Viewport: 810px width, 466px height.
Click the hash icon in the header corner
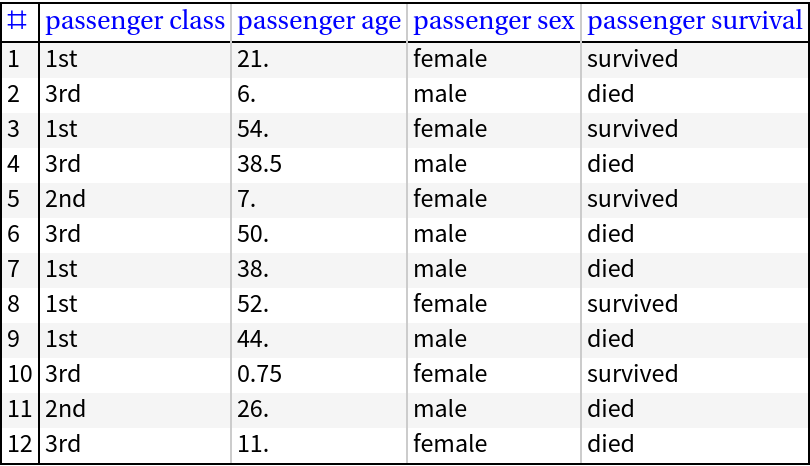18,21
